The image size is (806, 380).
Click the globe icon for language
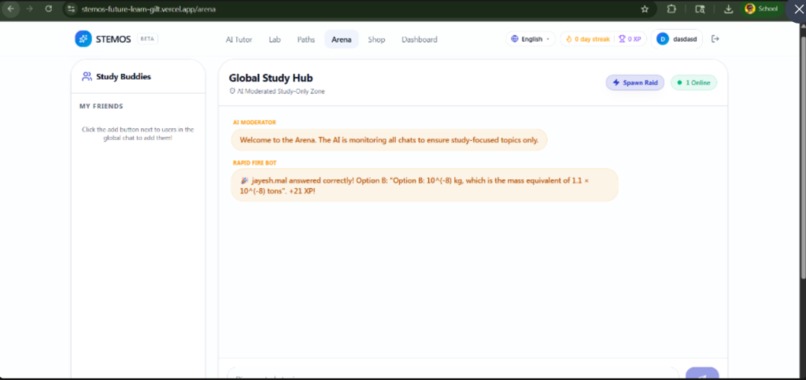click(x=515, y=39)
